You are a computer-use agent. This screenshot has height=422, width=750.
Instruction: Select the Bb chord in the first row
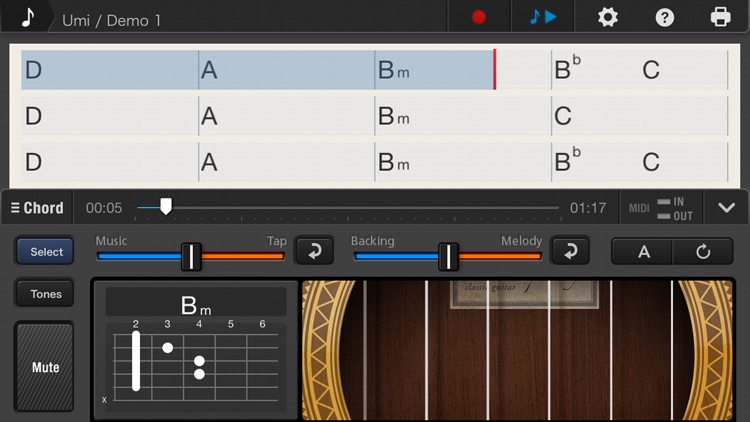click(x=567, y=69)
